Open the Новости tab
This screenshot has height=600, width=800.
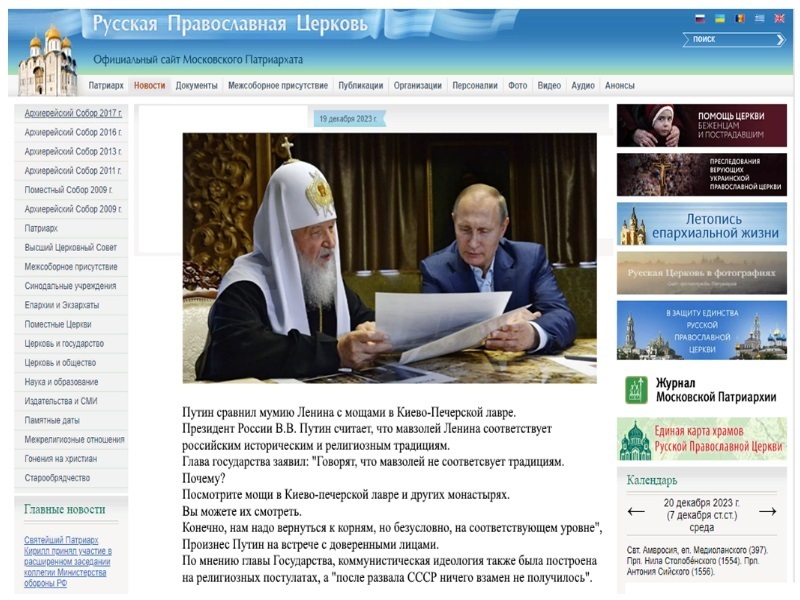[x=149, y=86]
